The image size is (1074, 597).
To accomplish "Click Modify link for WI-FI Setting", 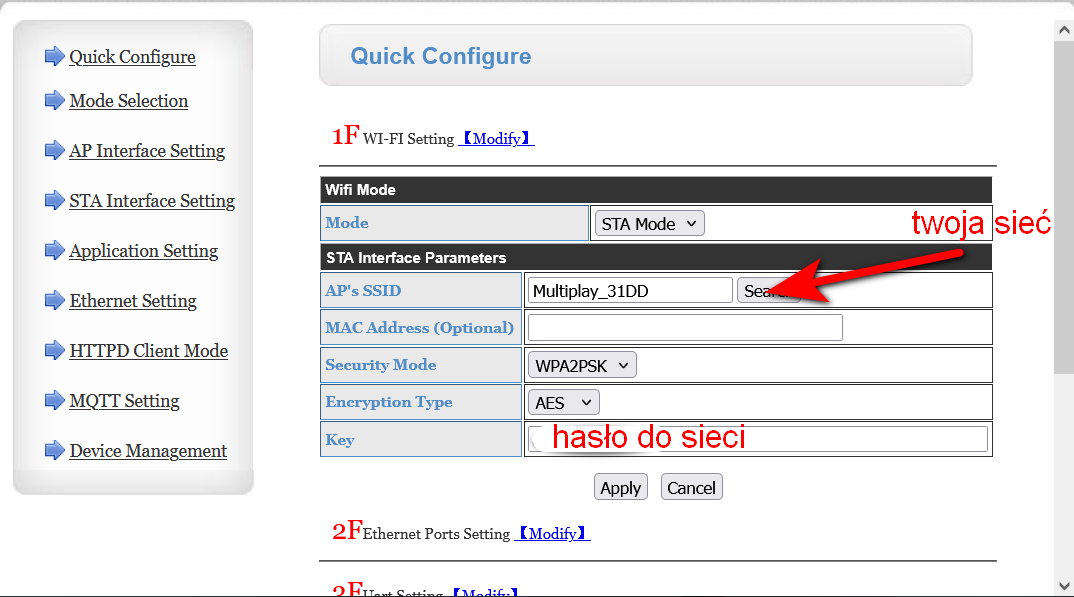I will 496,139.
